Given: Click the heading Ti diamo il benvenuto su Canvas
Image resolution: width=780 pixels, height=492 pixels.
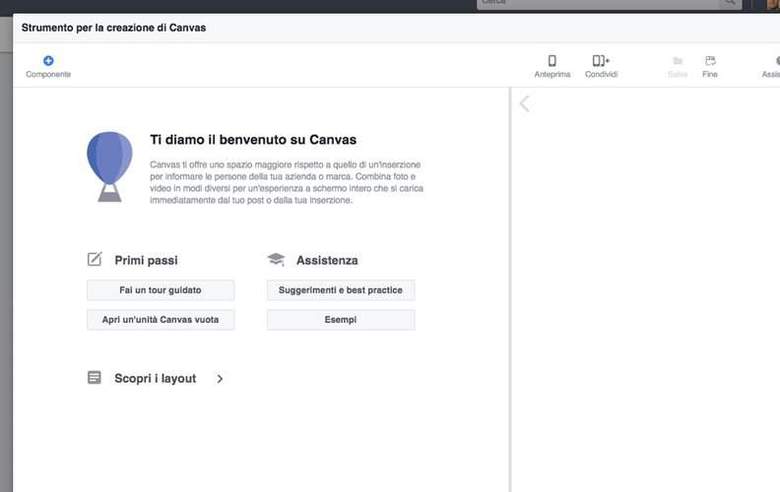Looking at the screenshot, I should [x=253, y=140].
